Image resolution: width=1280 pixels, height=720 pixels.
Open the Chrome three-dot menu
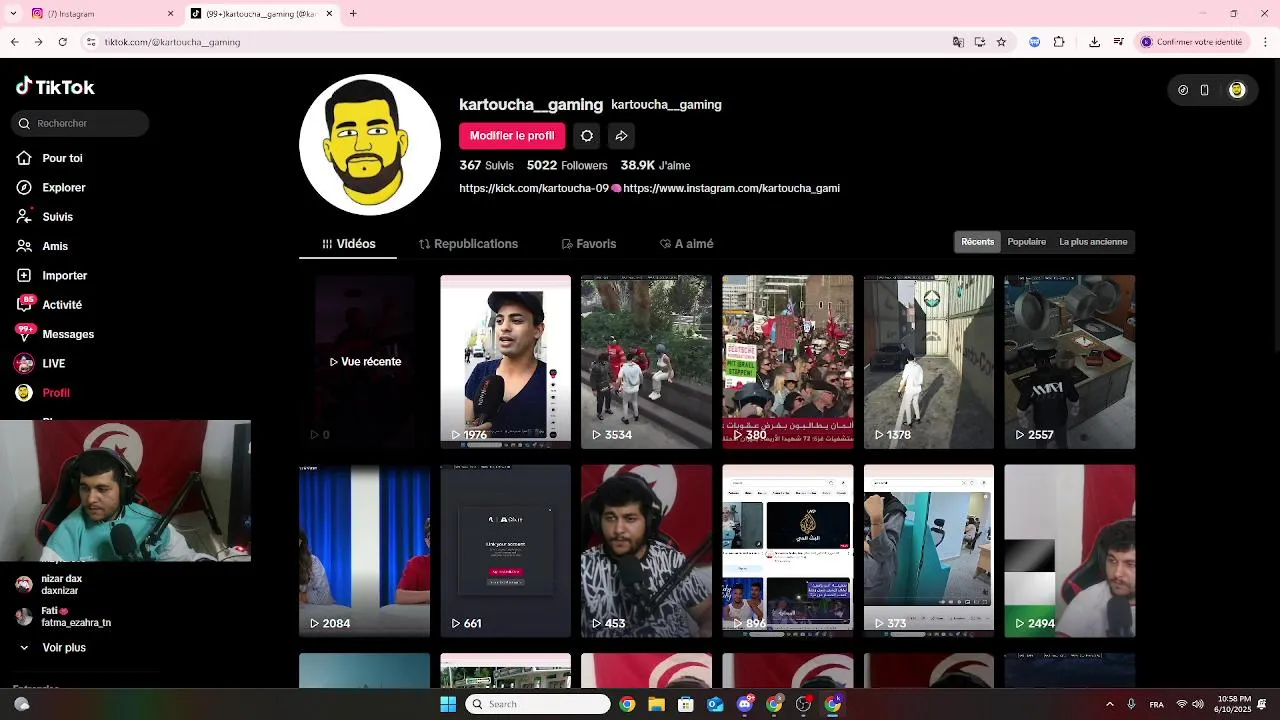click(1265, 42)
